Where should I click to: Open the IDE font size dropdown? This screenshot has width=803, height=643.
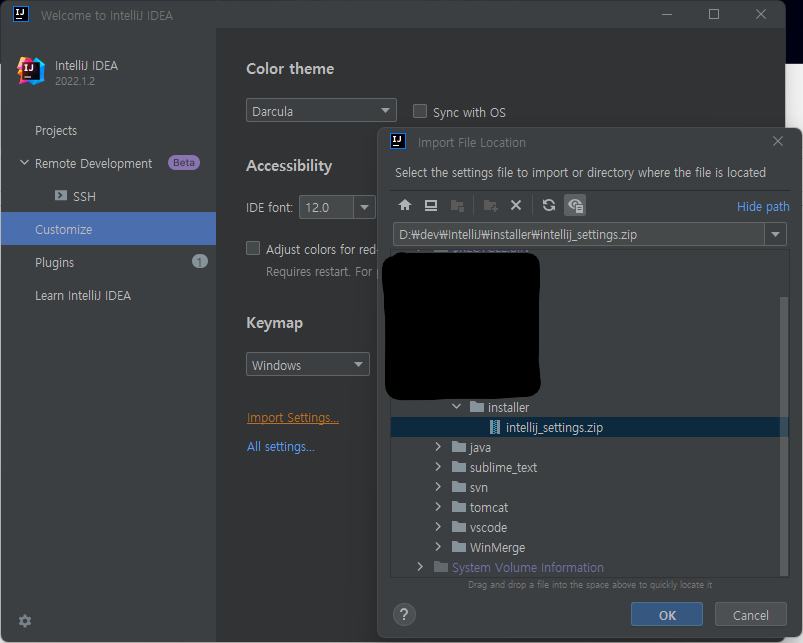click(364, 207)
